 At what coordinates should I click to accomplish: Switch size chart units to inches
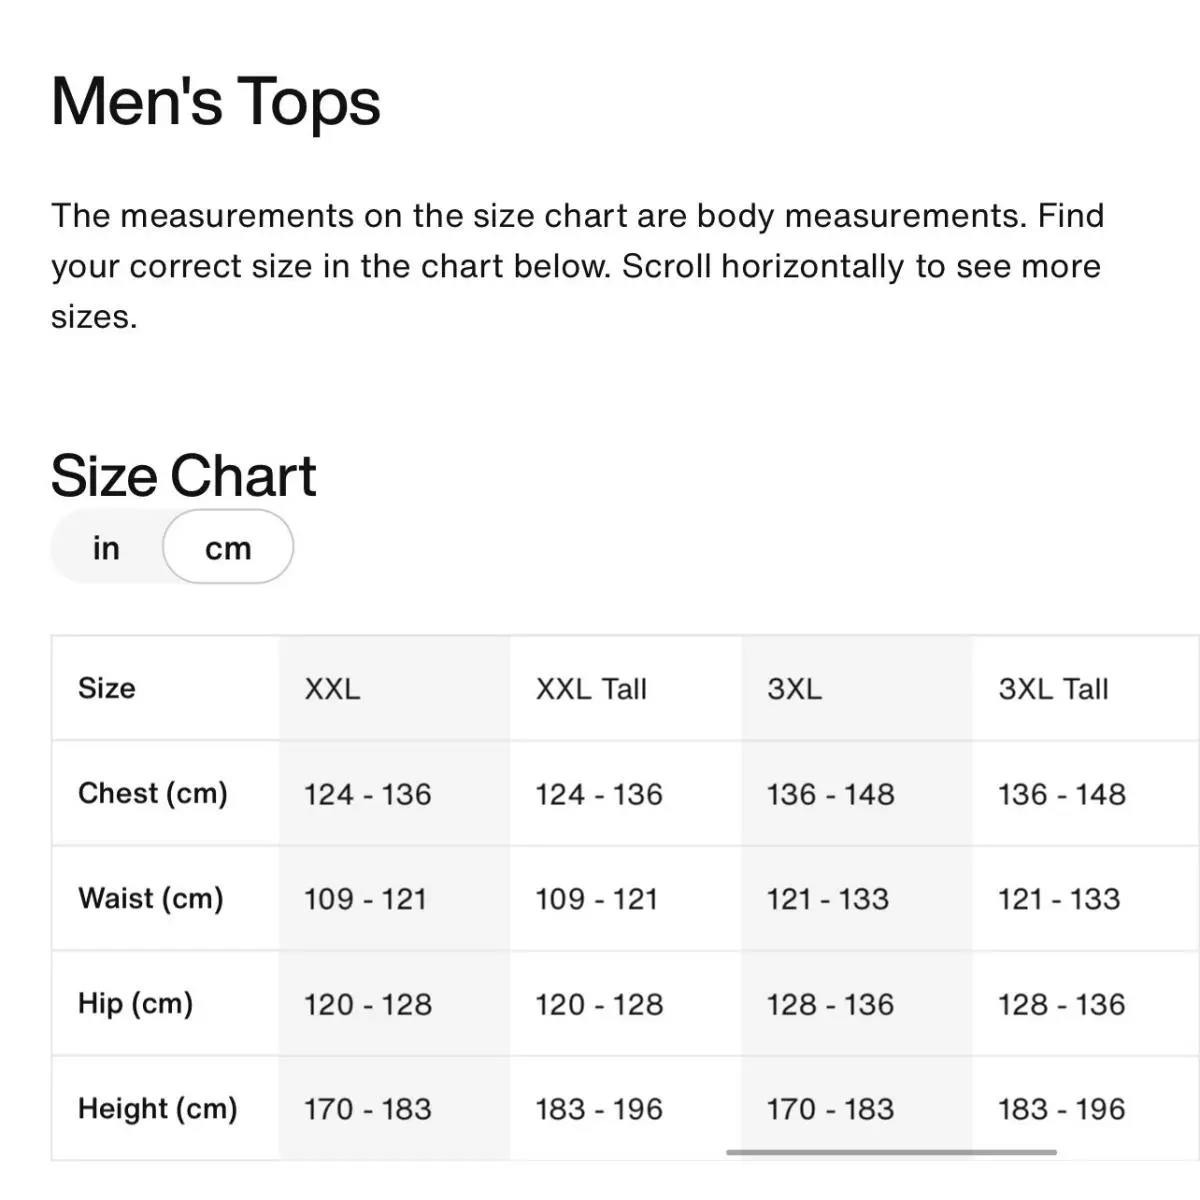pyautogui.click(x=106, y=548)
